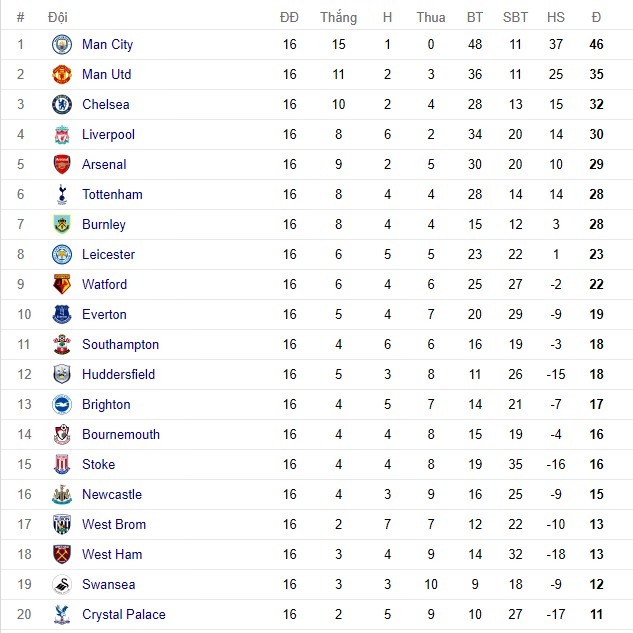Open the Huddersfield team link
Viewport: 633px width, 633px height.
point(118,375)
